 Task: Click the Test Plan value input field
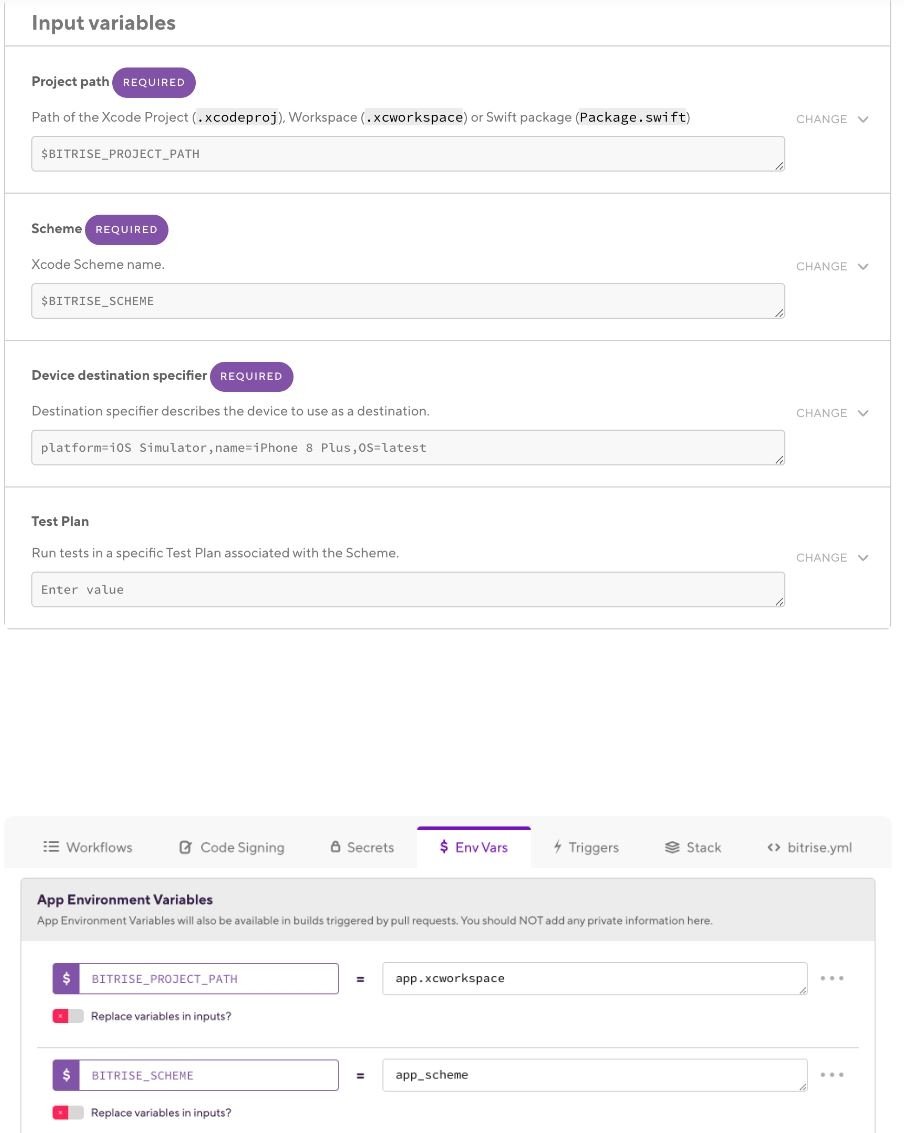point(407,590)
